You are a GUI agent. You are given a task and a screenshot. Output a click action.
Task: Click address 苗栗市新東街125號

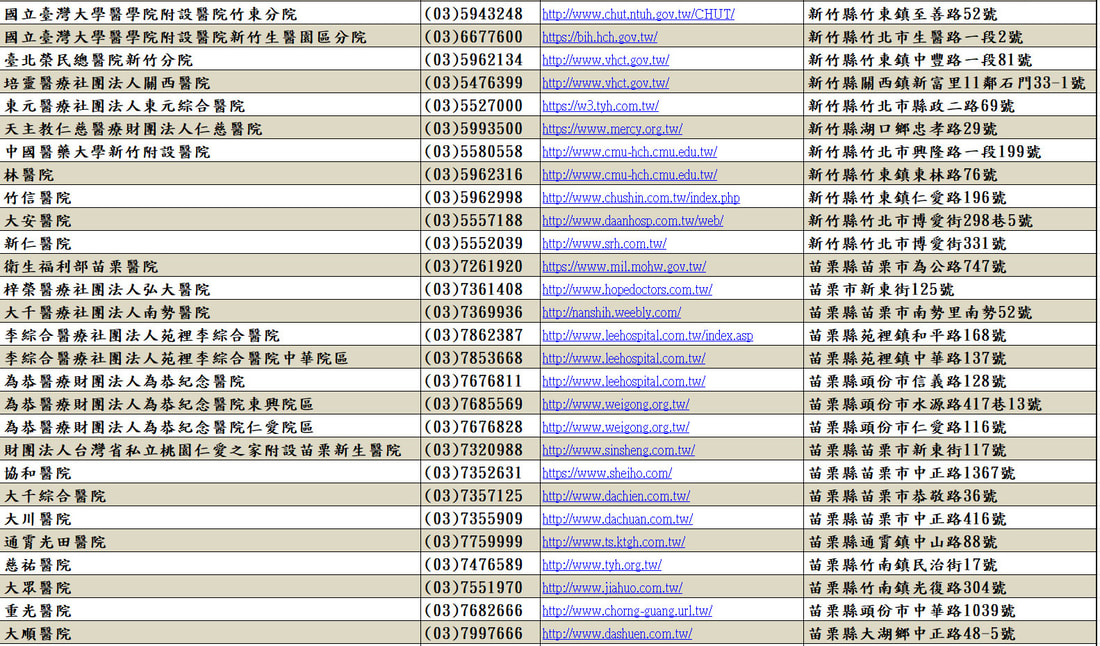[x=881, y=290]
